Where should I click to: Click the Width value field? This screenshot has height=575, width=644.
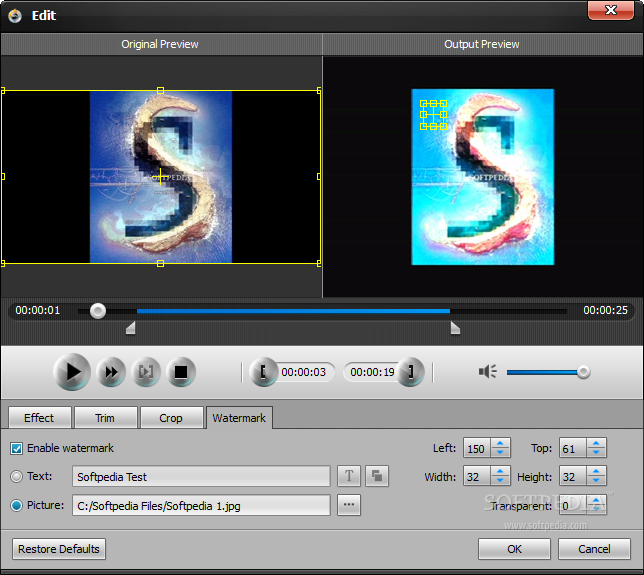(x=477, y=476)
